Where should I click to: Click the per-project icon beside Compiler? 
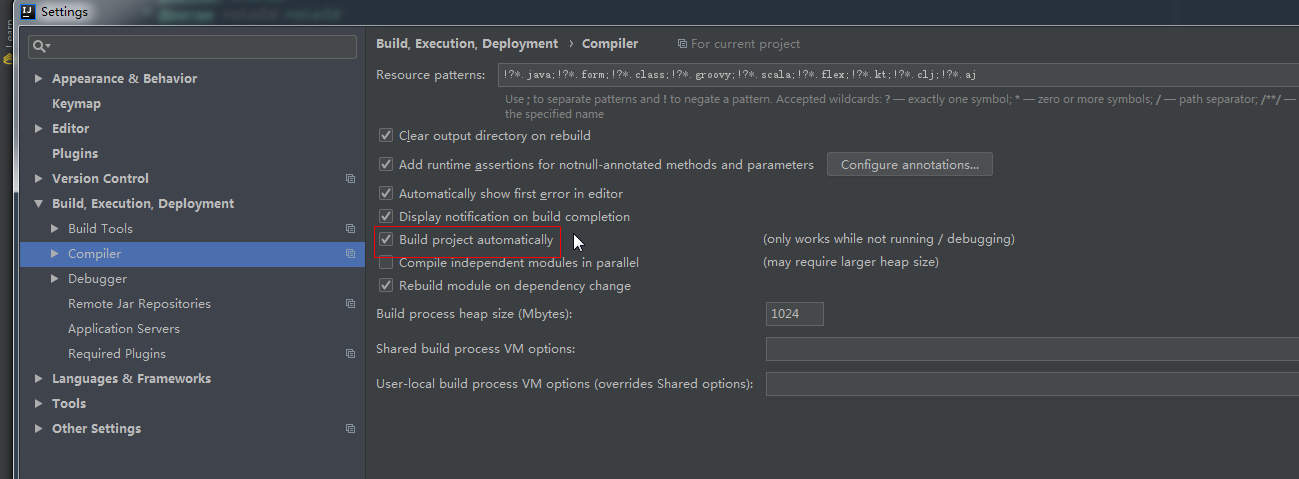(350, 254)
